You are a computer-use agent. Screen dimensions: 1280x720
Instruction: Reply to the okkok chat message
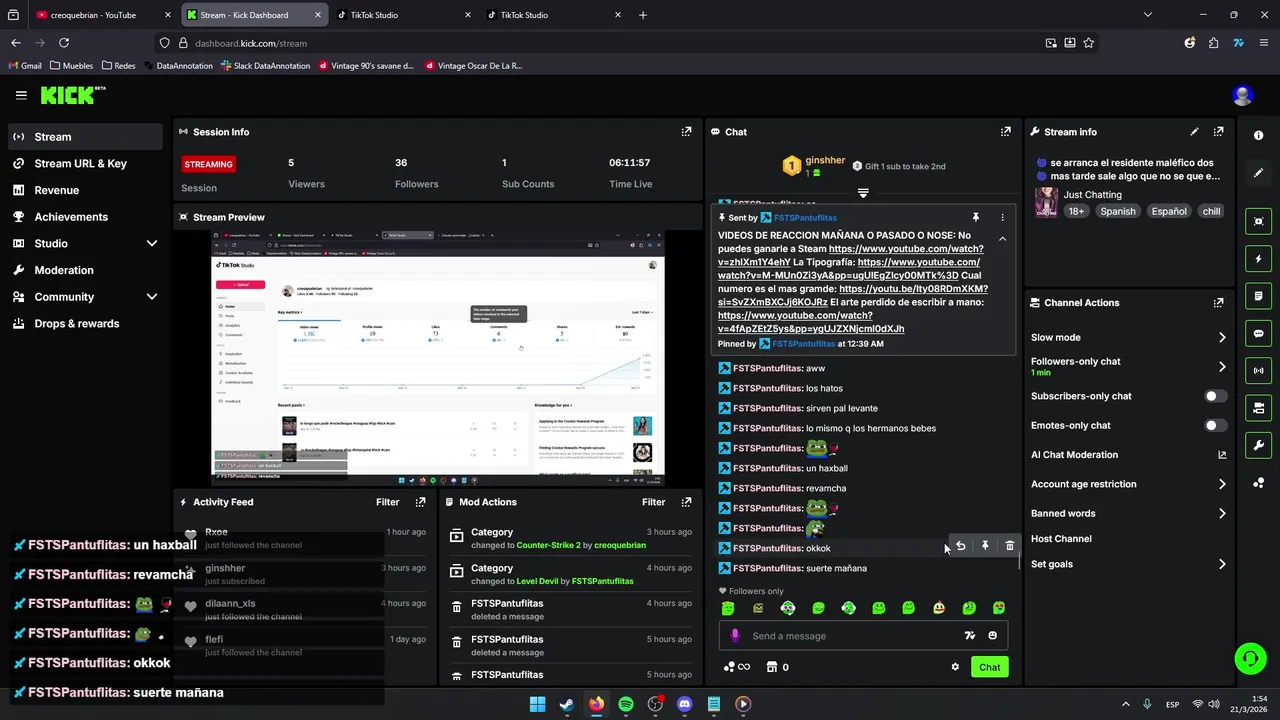click(961, 546)
